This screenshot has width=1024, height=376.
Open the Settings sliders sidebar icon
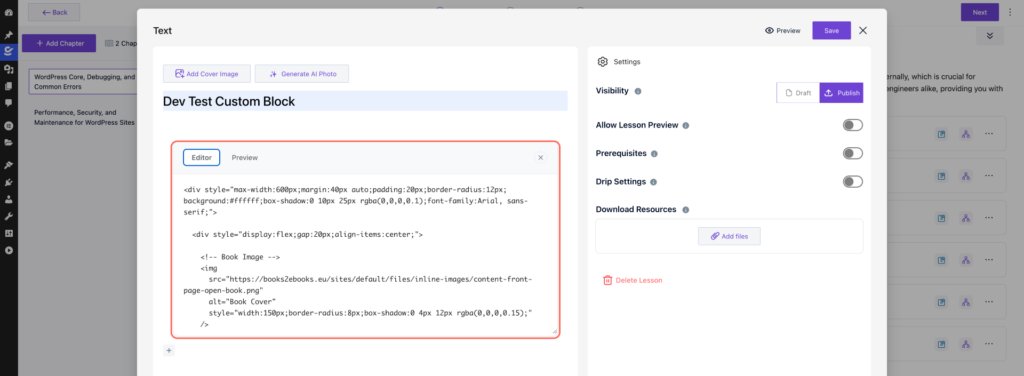(8, 233)
